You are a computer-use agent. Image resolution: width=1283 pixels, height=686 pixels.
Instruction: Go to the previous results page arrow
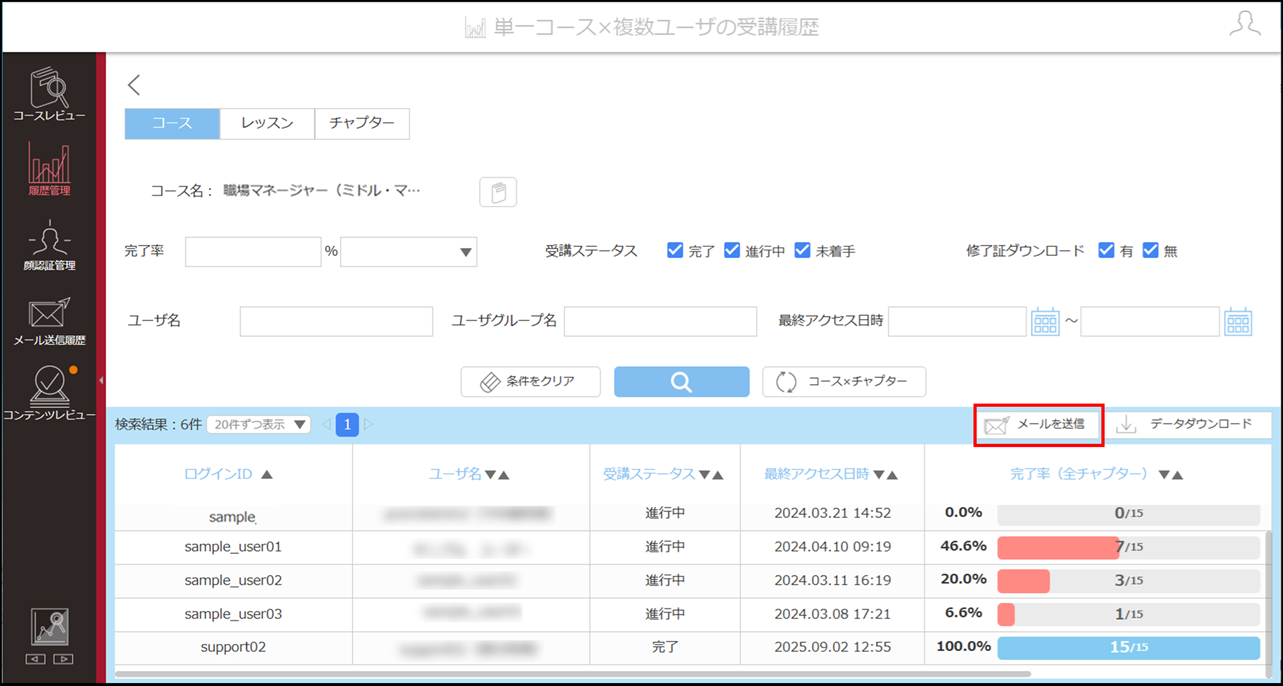(326, 425)
